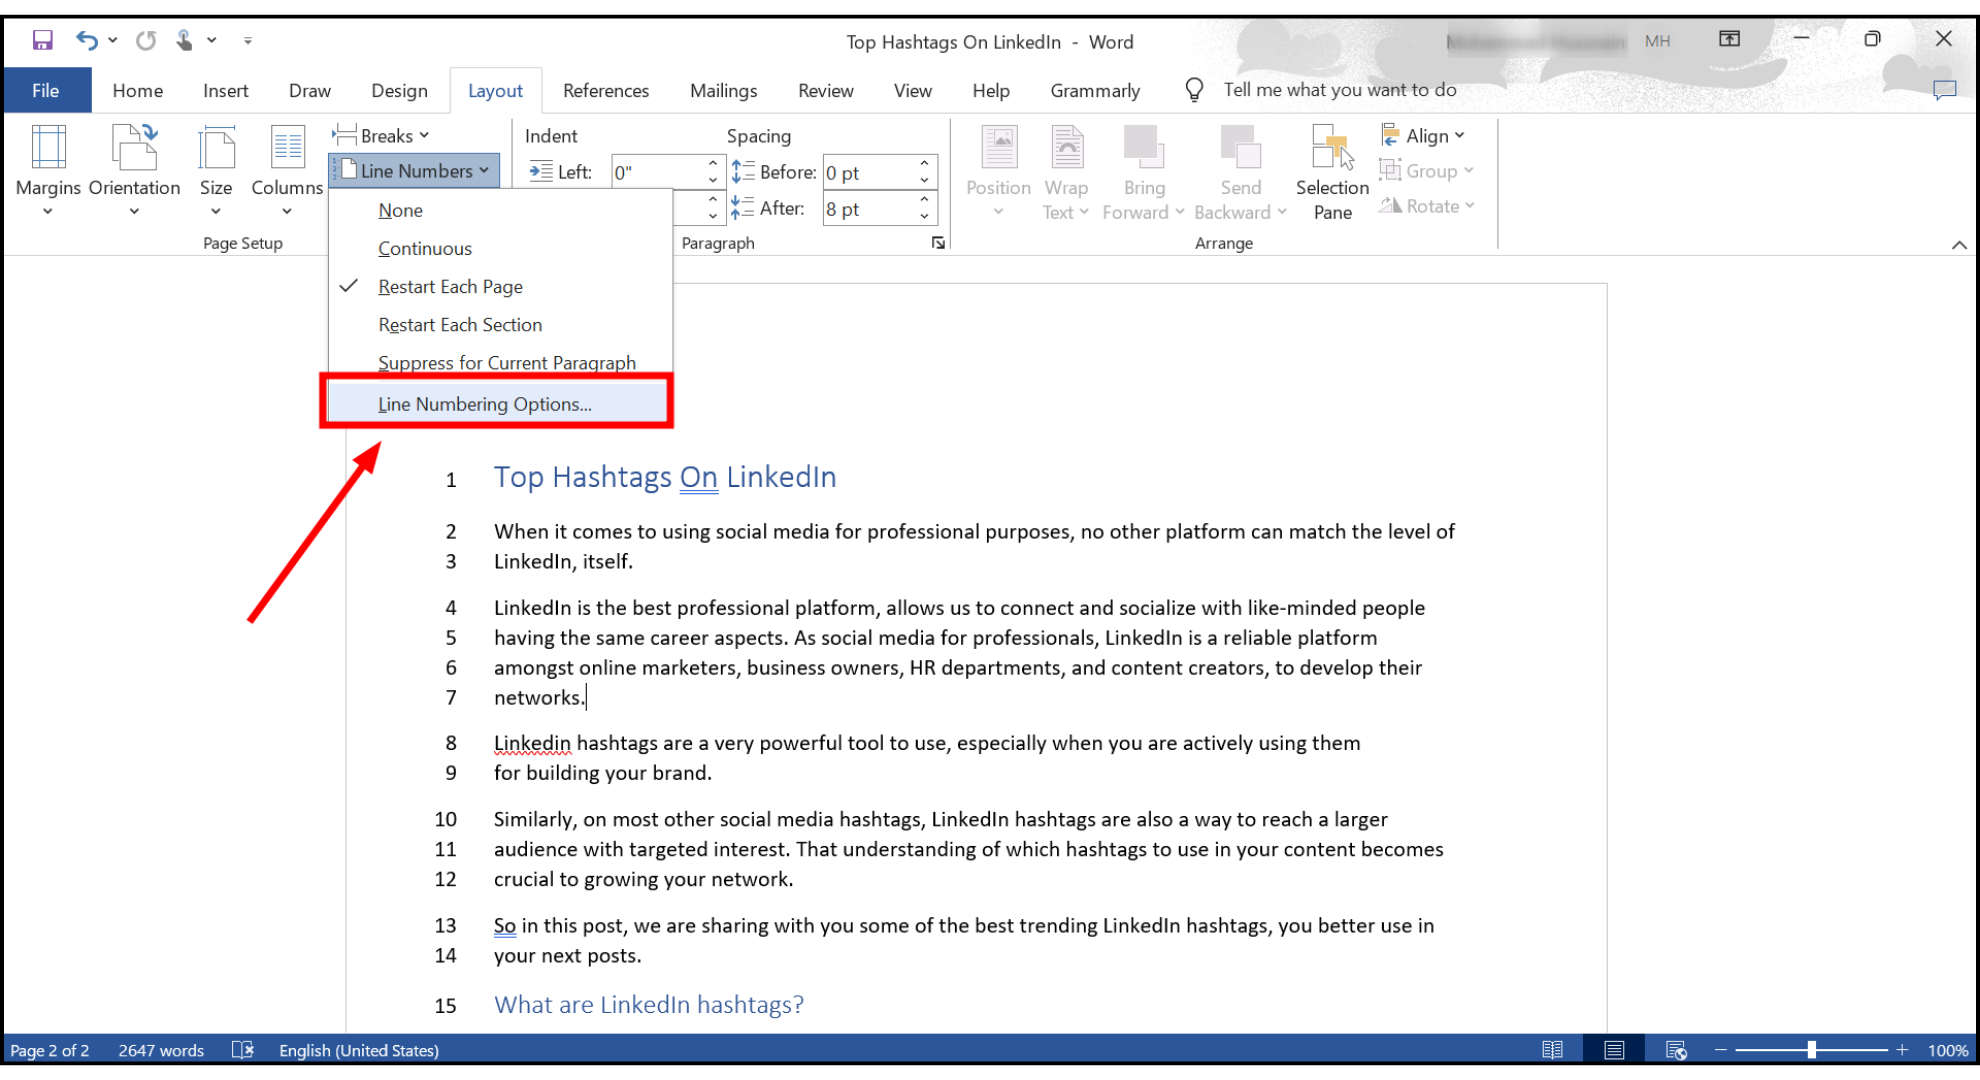Switch to Read Mode in the status bar
1980x1080 pixels.
coord(1553,1049)
